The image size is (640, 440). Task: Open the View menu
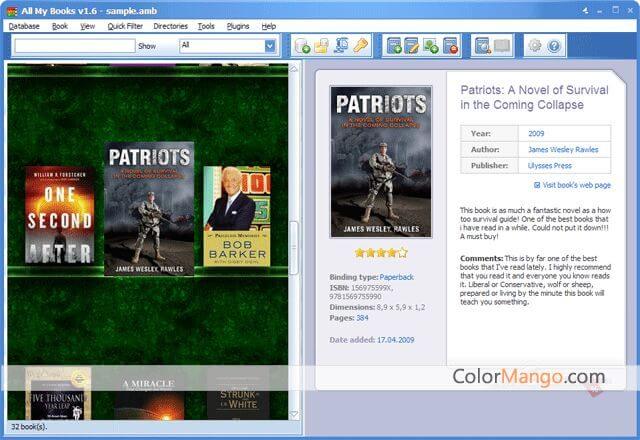tap(87, 26)
